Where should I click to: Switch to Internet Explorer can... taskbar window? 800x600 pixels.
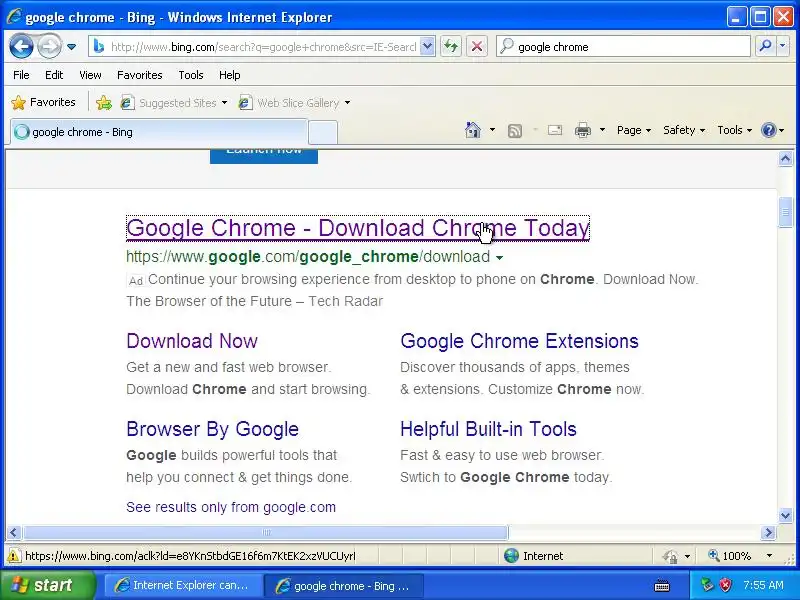[183, 586]
